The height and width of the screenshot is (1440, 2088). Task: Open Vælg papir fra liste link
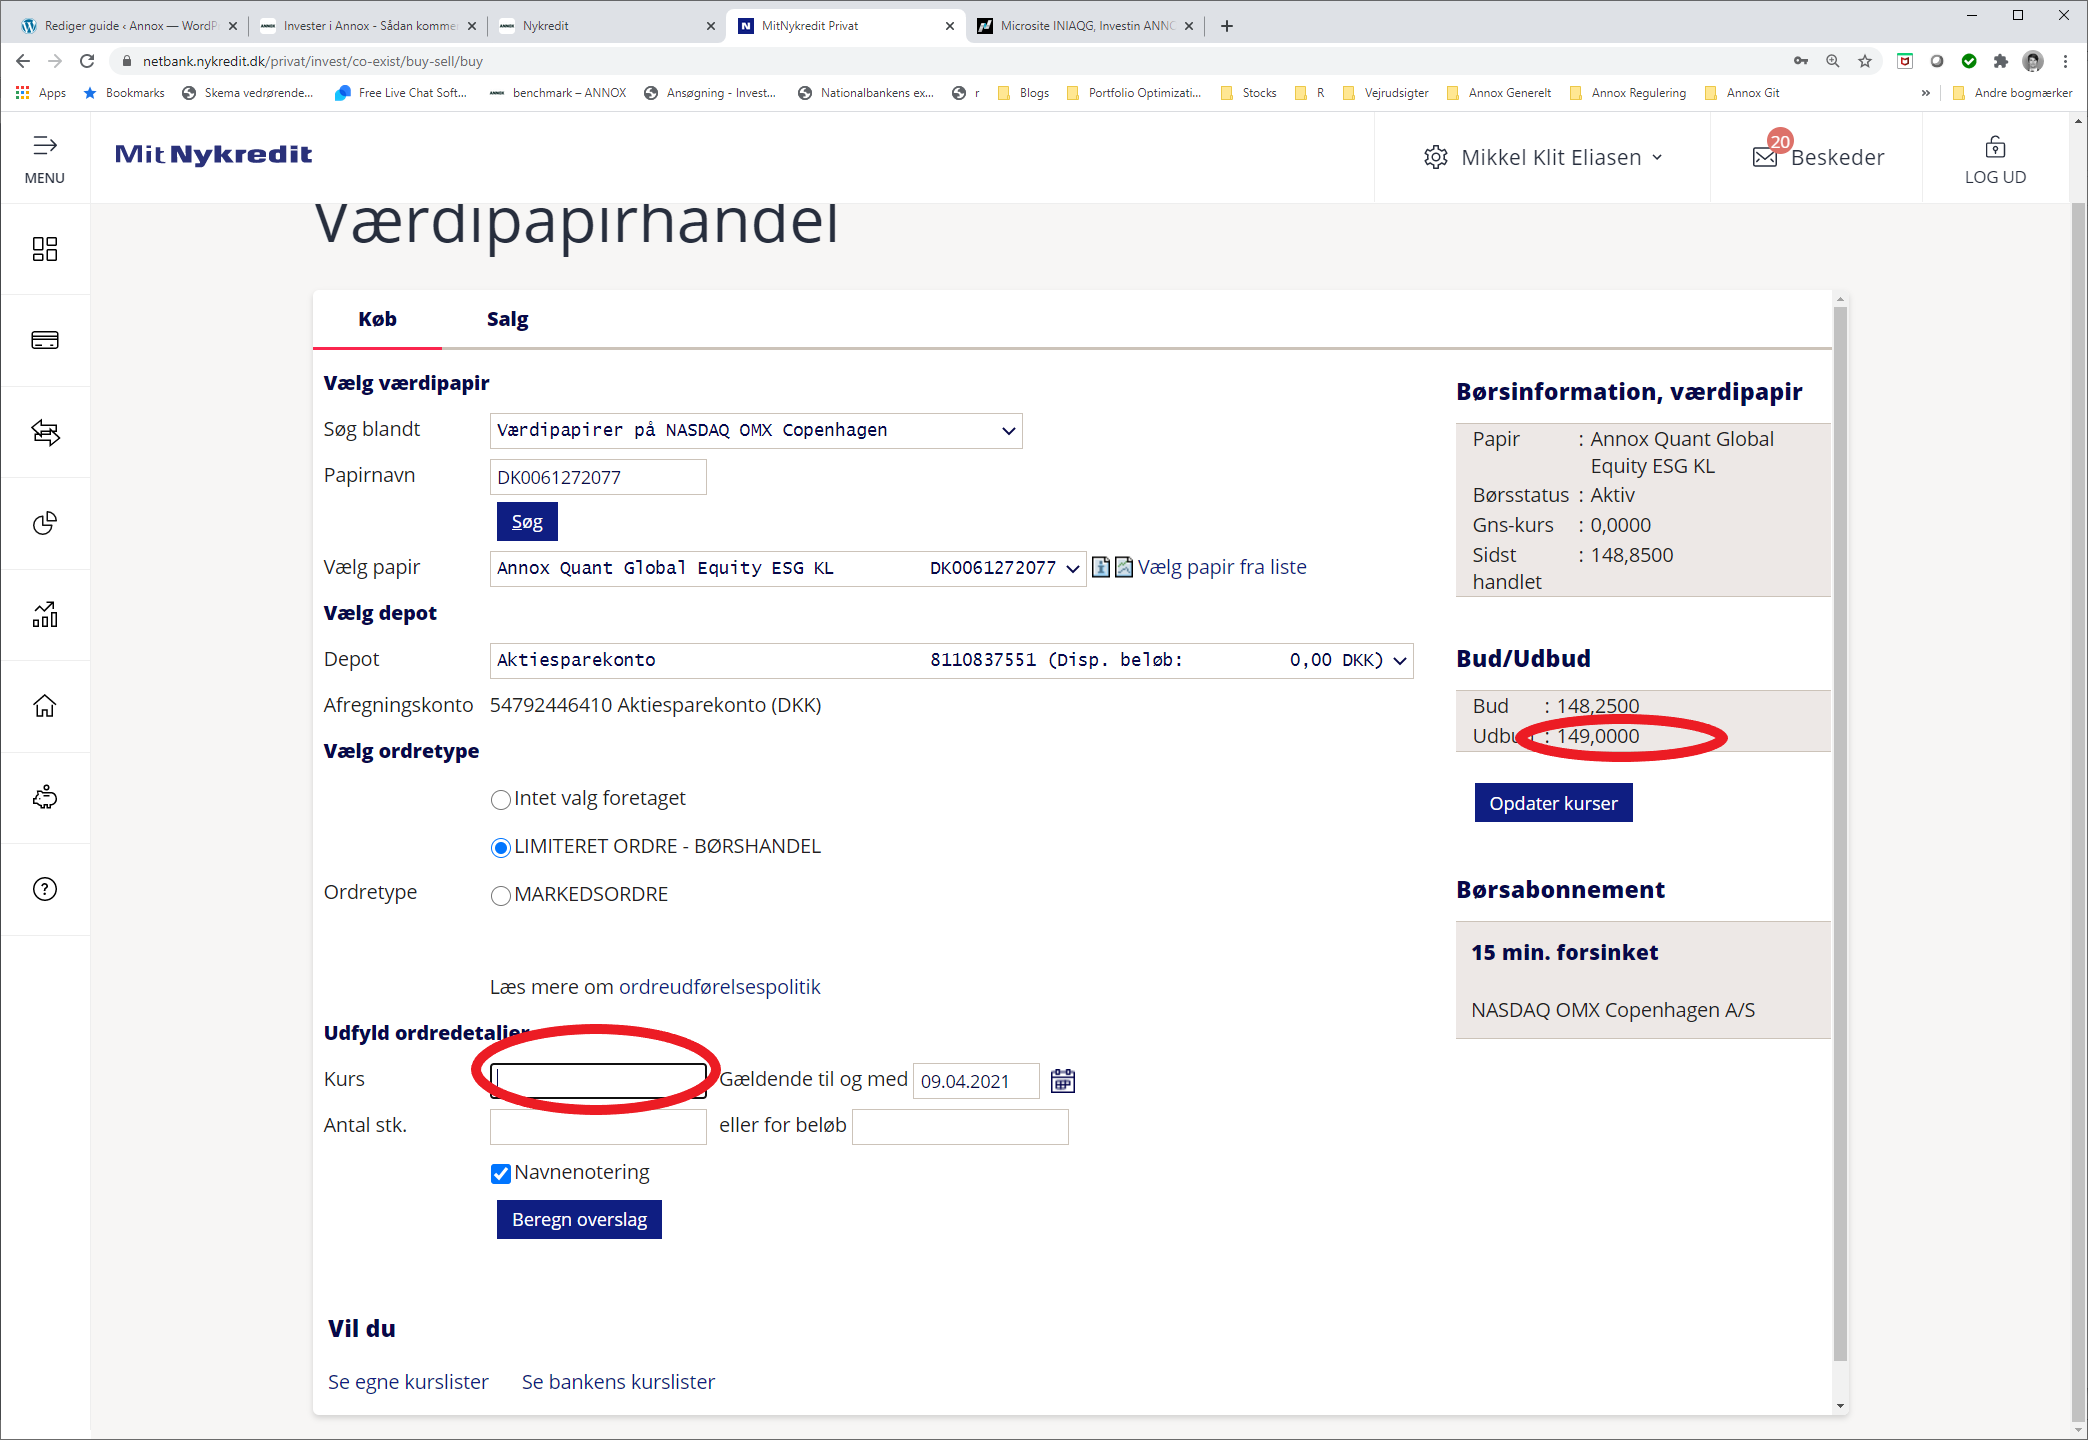[x=1222, y=567]
